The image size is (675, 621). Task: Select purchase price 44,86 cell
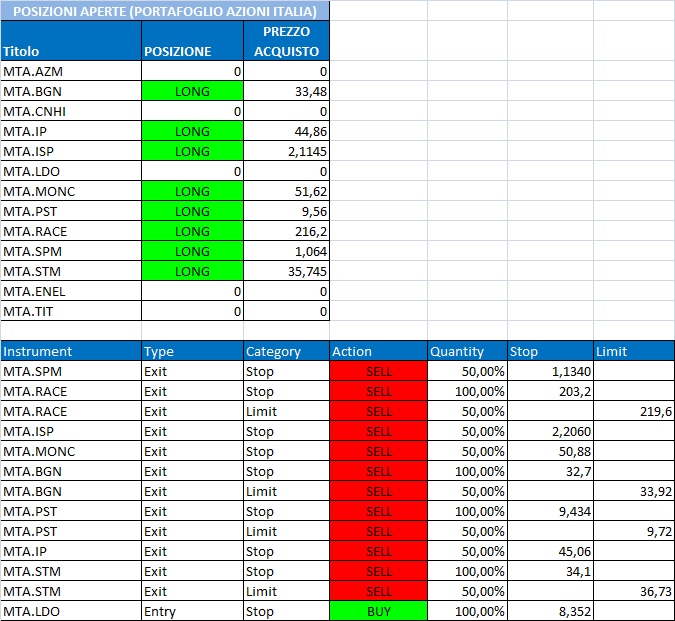tap(287, 131)
